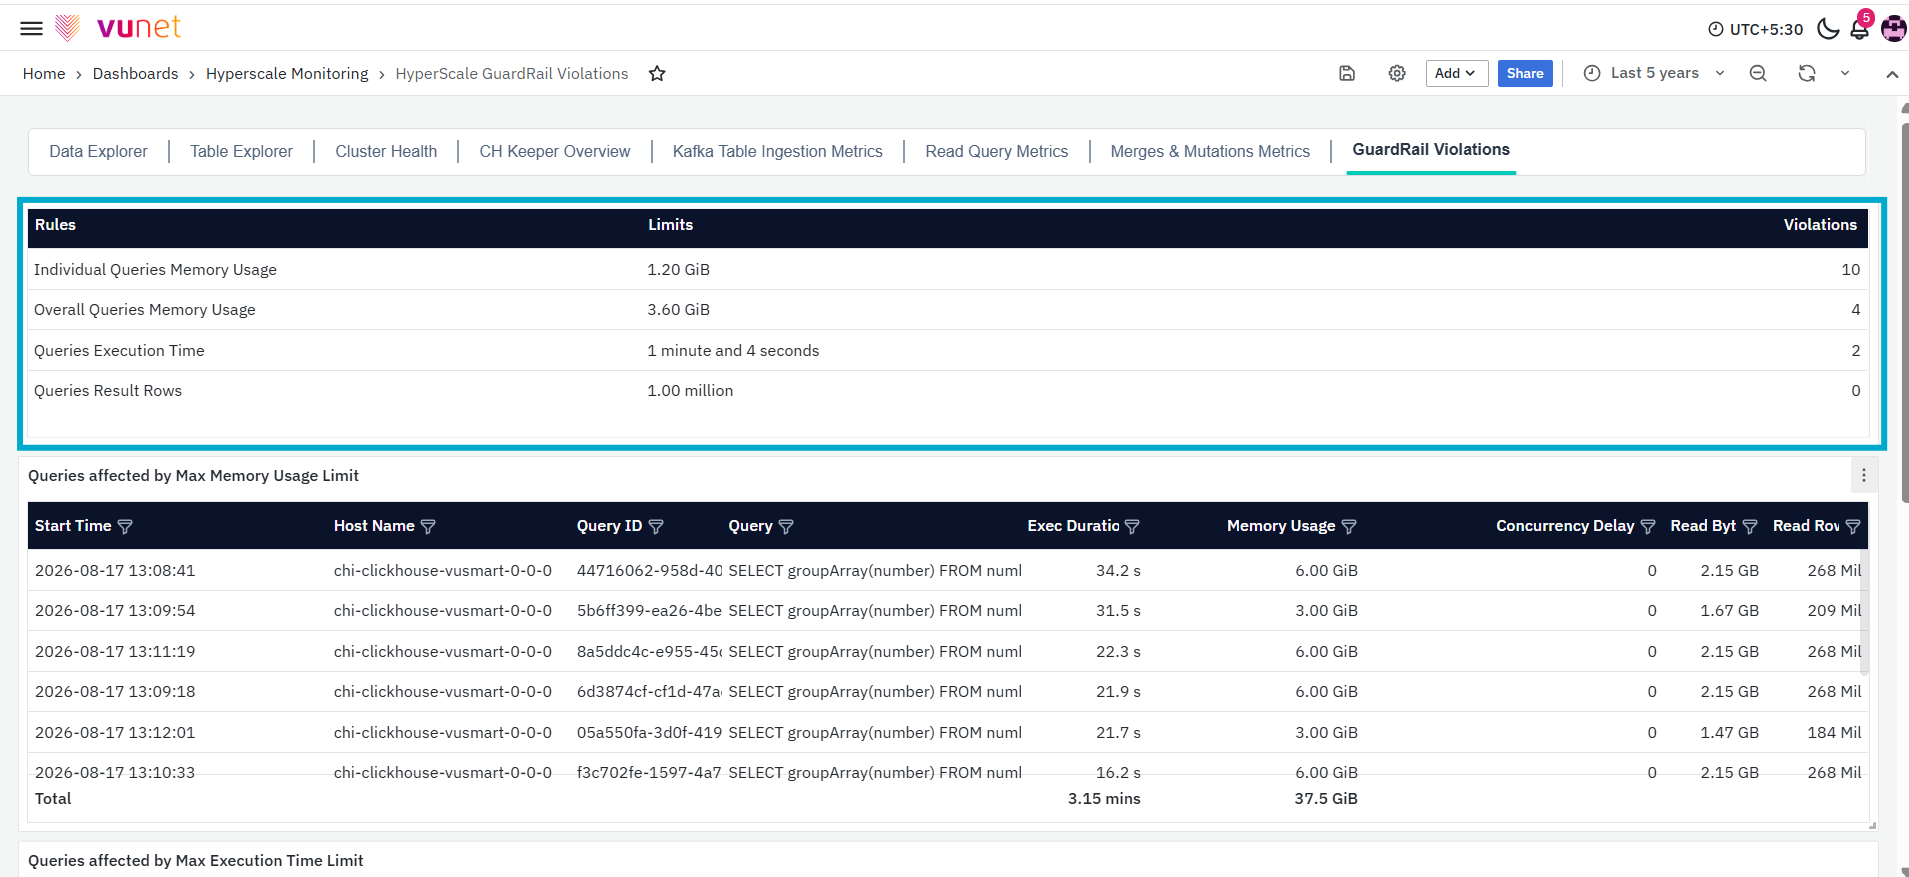Open the user profile avatar
Image resolution: width=1909 pixels, height=877 pixels.
1893,28
